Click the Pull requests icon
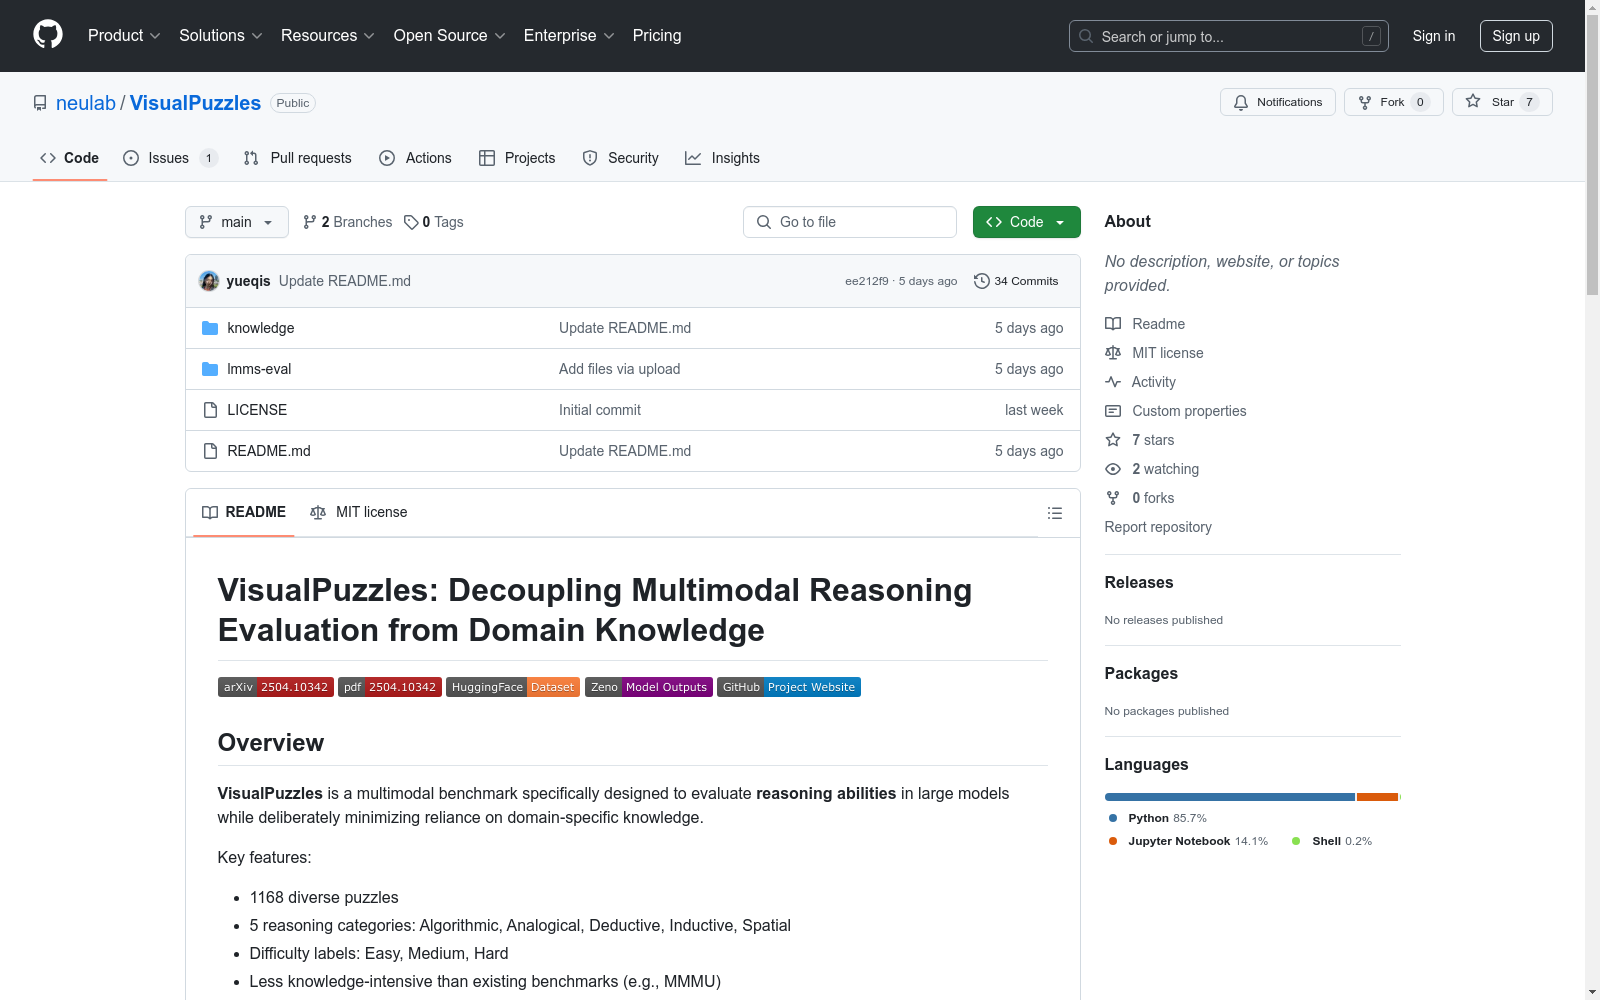 (251, 158)
